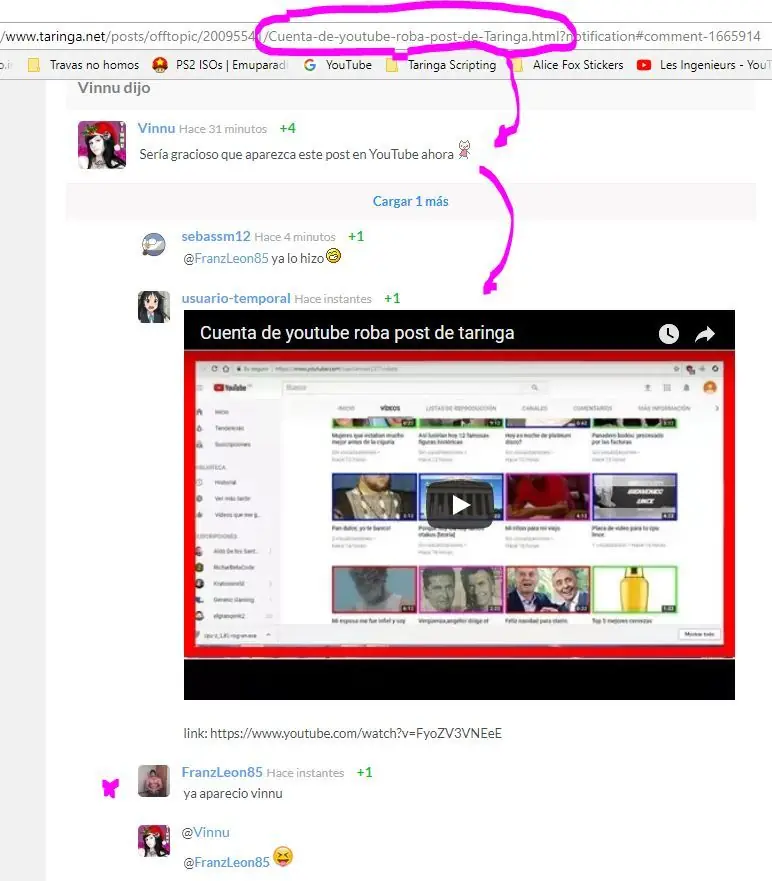Play the embedded YouTube video
This screenshot has height=881, width=772.
tap(460, 505)
